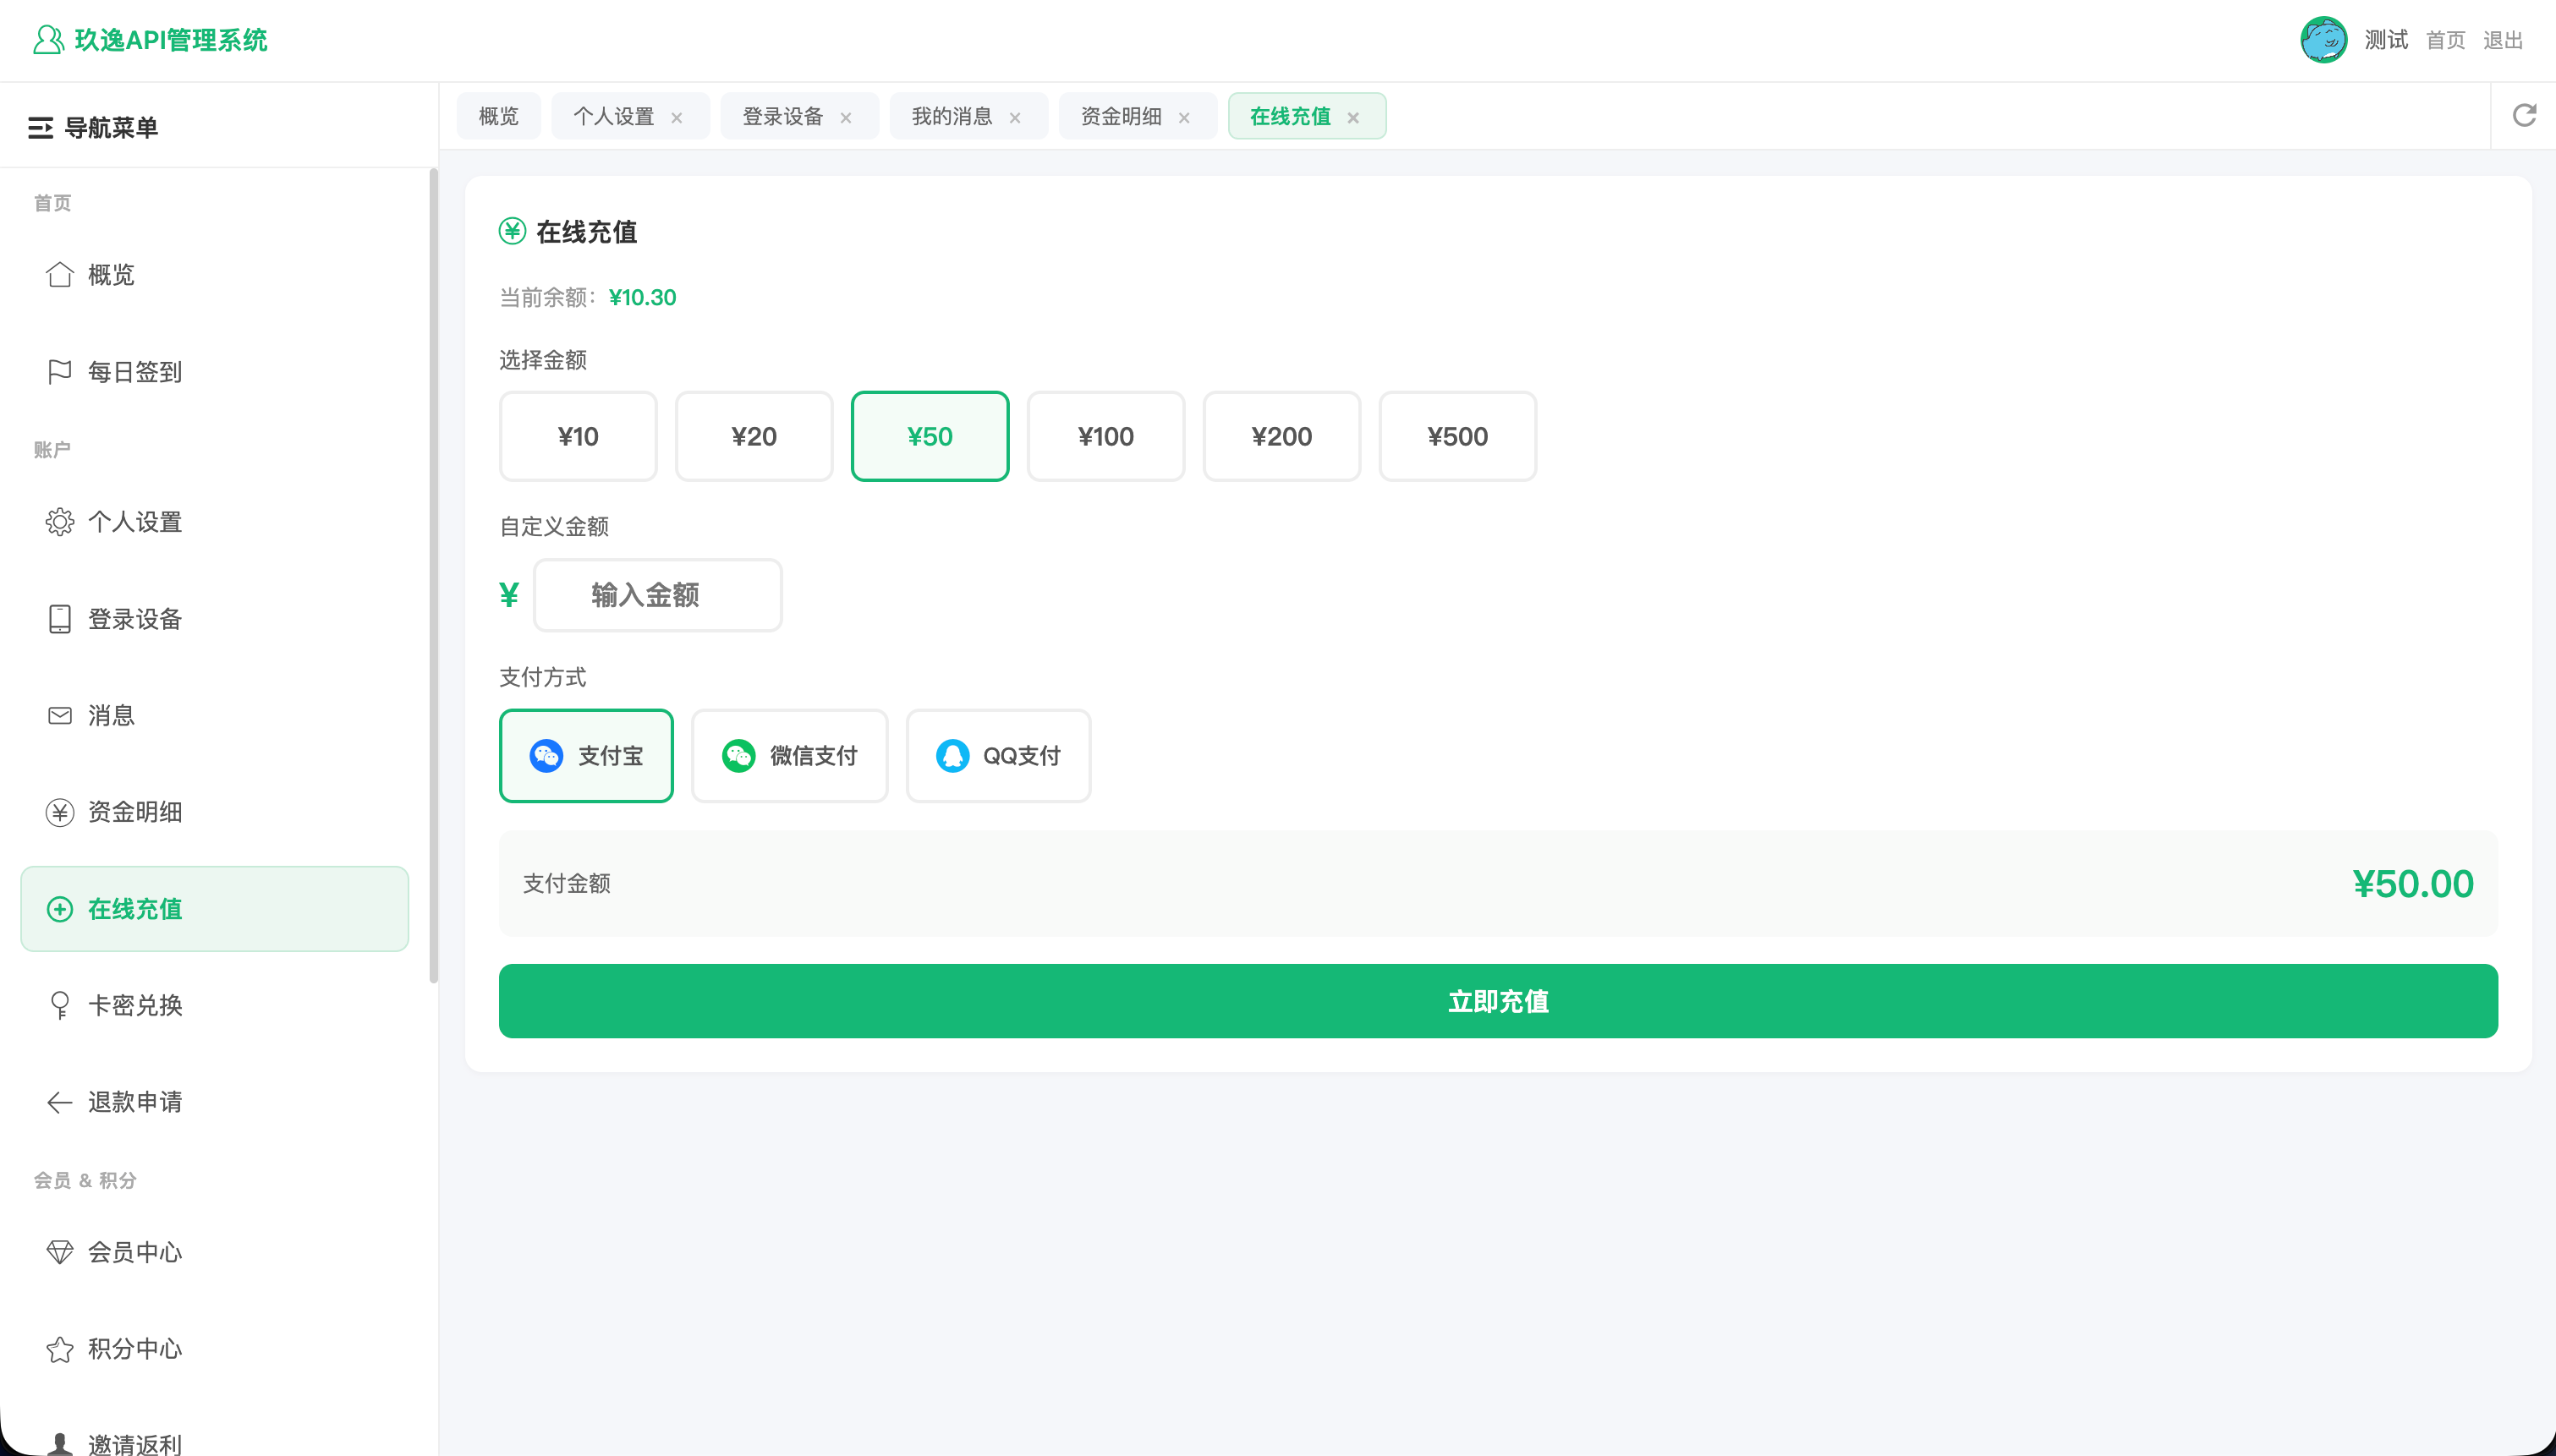Close the 在线充值 tab
The image size is (2556, 1456).
coord(1353,118)
